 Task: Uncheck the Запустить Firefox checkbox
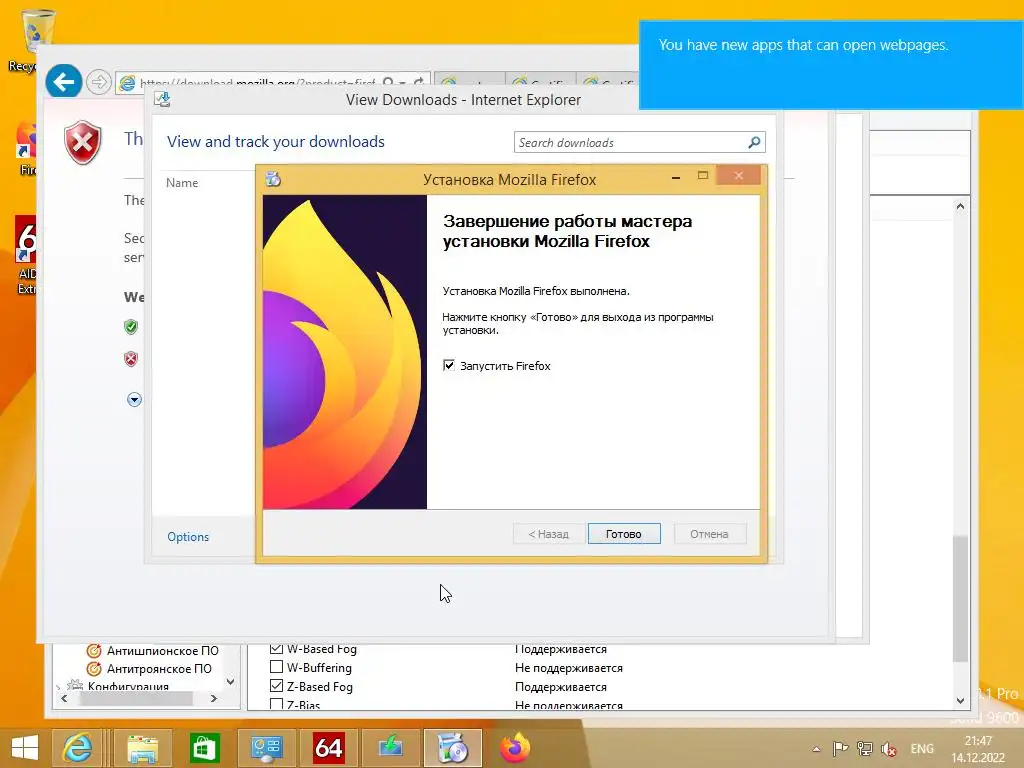(449, 365)
